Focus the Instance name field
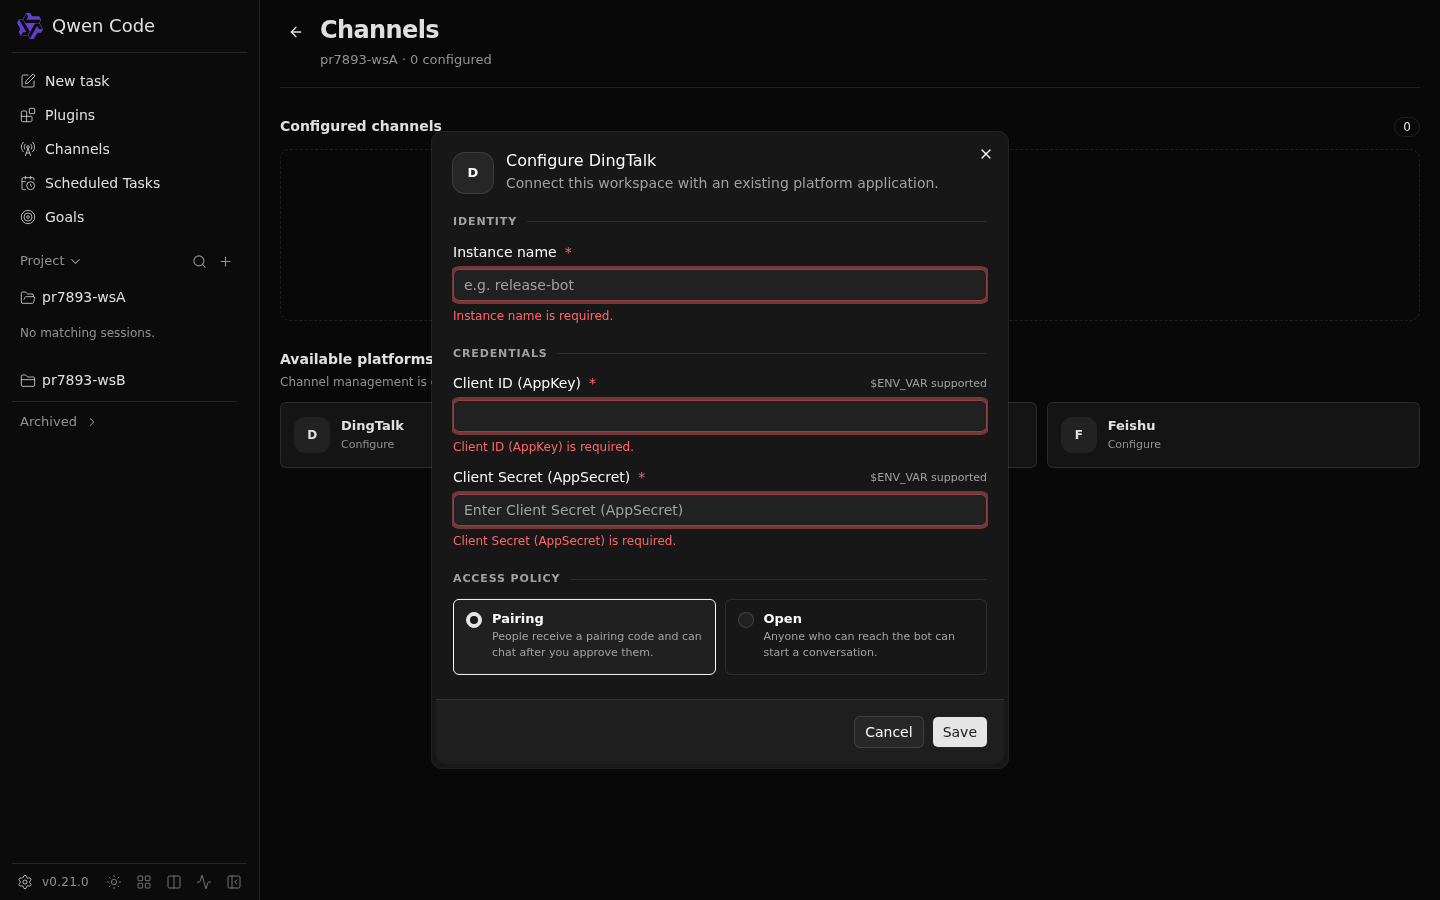1440x900 pixels. point(720,285)
